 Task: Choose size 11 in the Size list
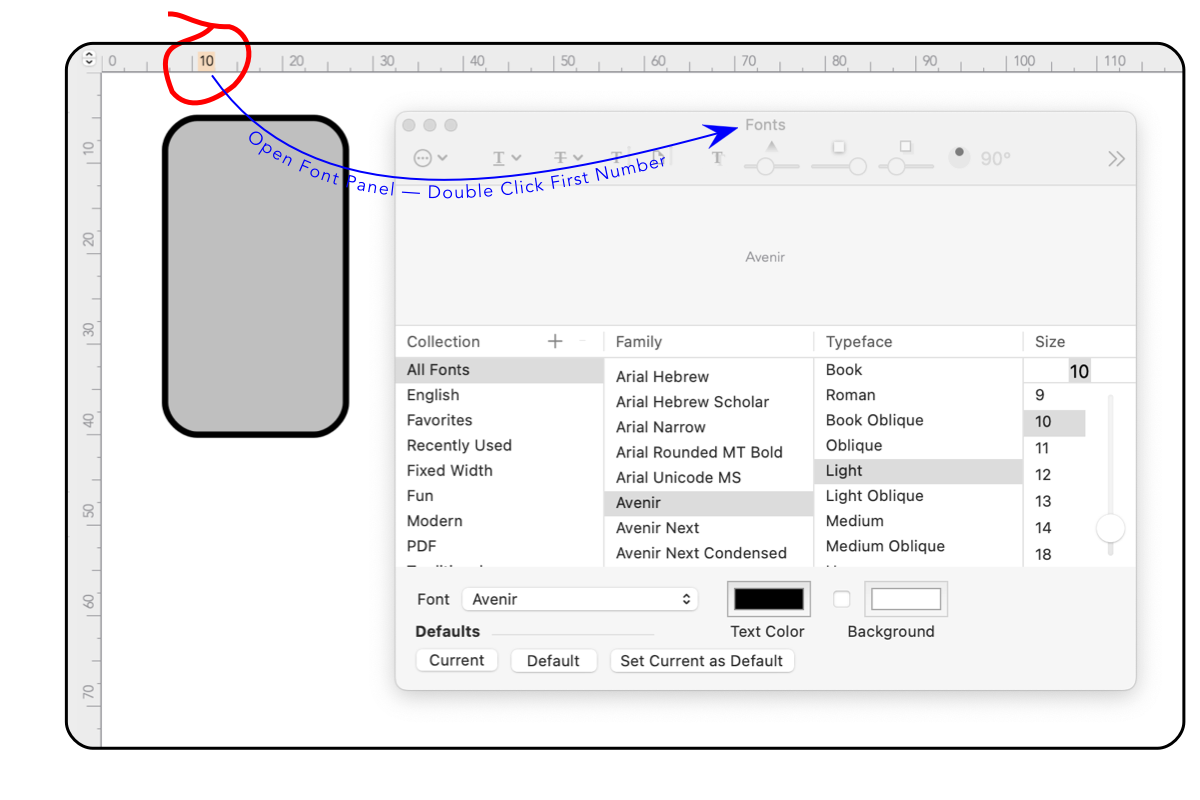click(x=1055, y=449)
